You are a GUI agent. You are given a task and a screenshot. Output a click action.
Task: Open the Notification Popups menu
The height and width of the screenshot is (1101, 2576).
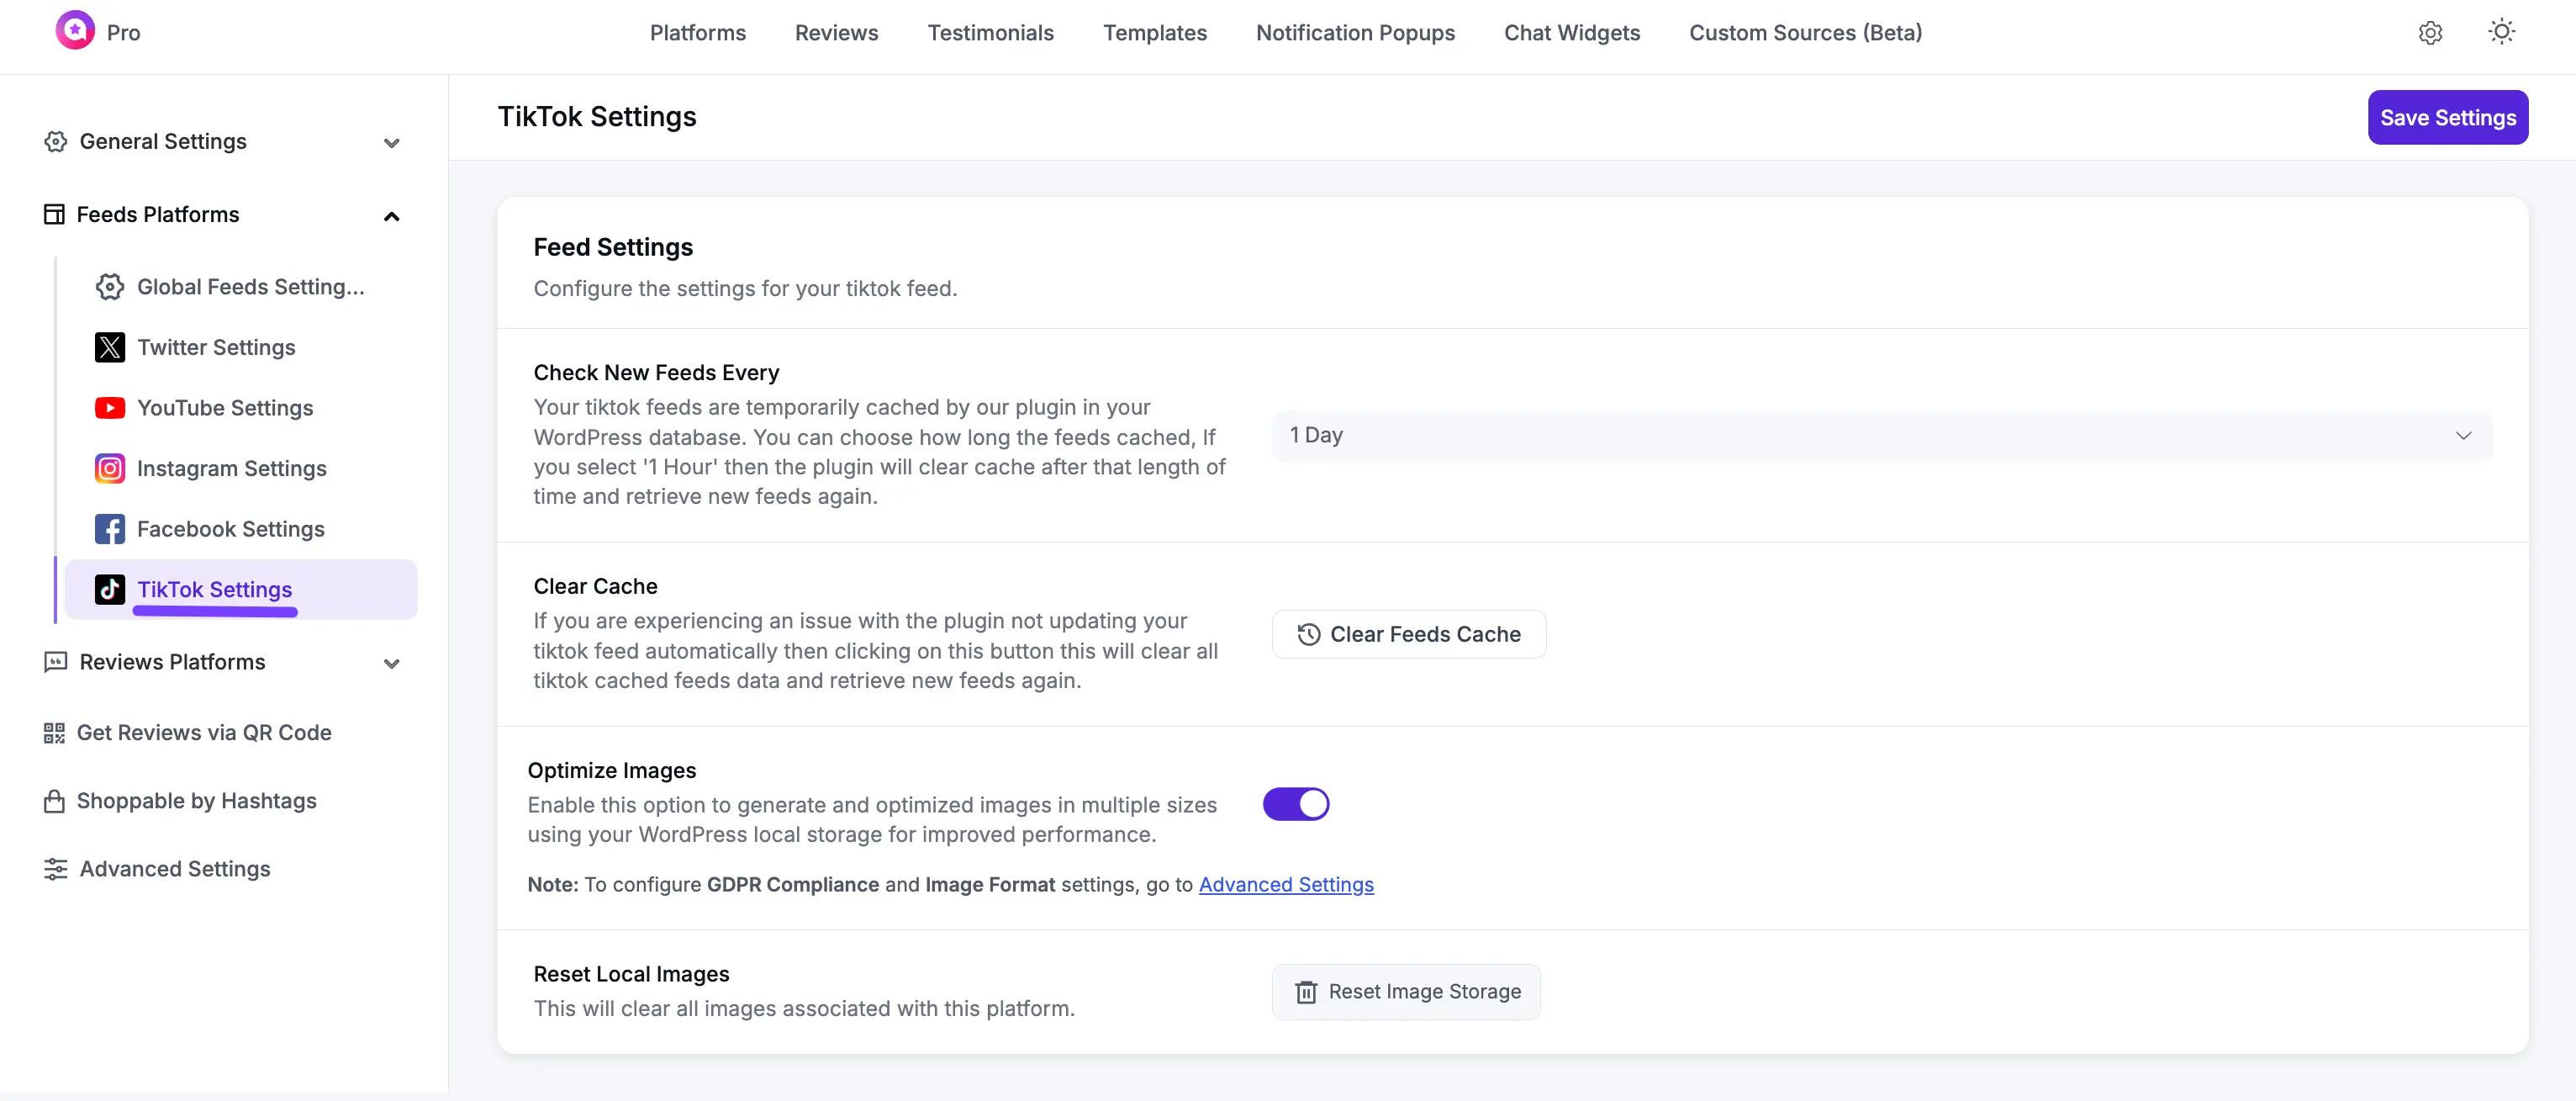tap(1355, 33)
